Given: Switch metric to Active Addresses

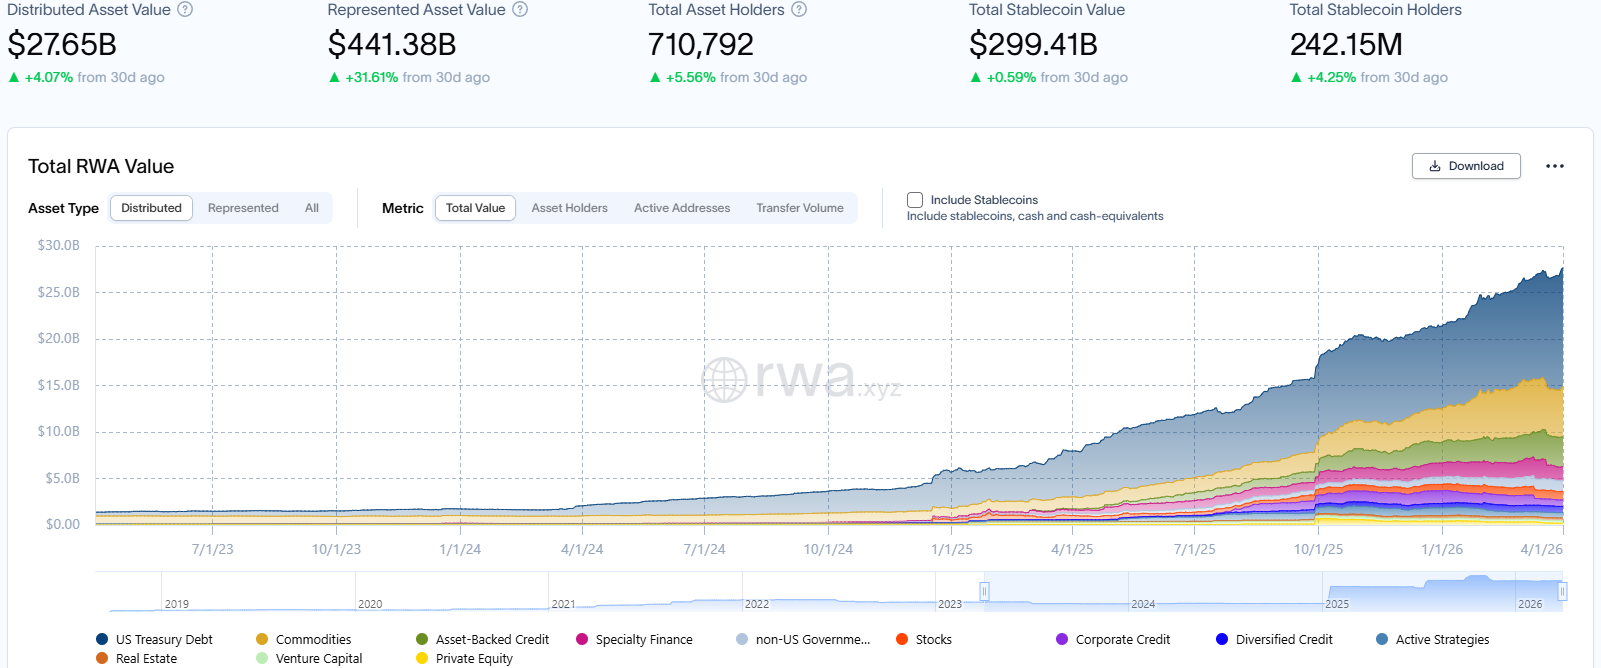Looking at the screenshot, I should [x=682, y=208].
